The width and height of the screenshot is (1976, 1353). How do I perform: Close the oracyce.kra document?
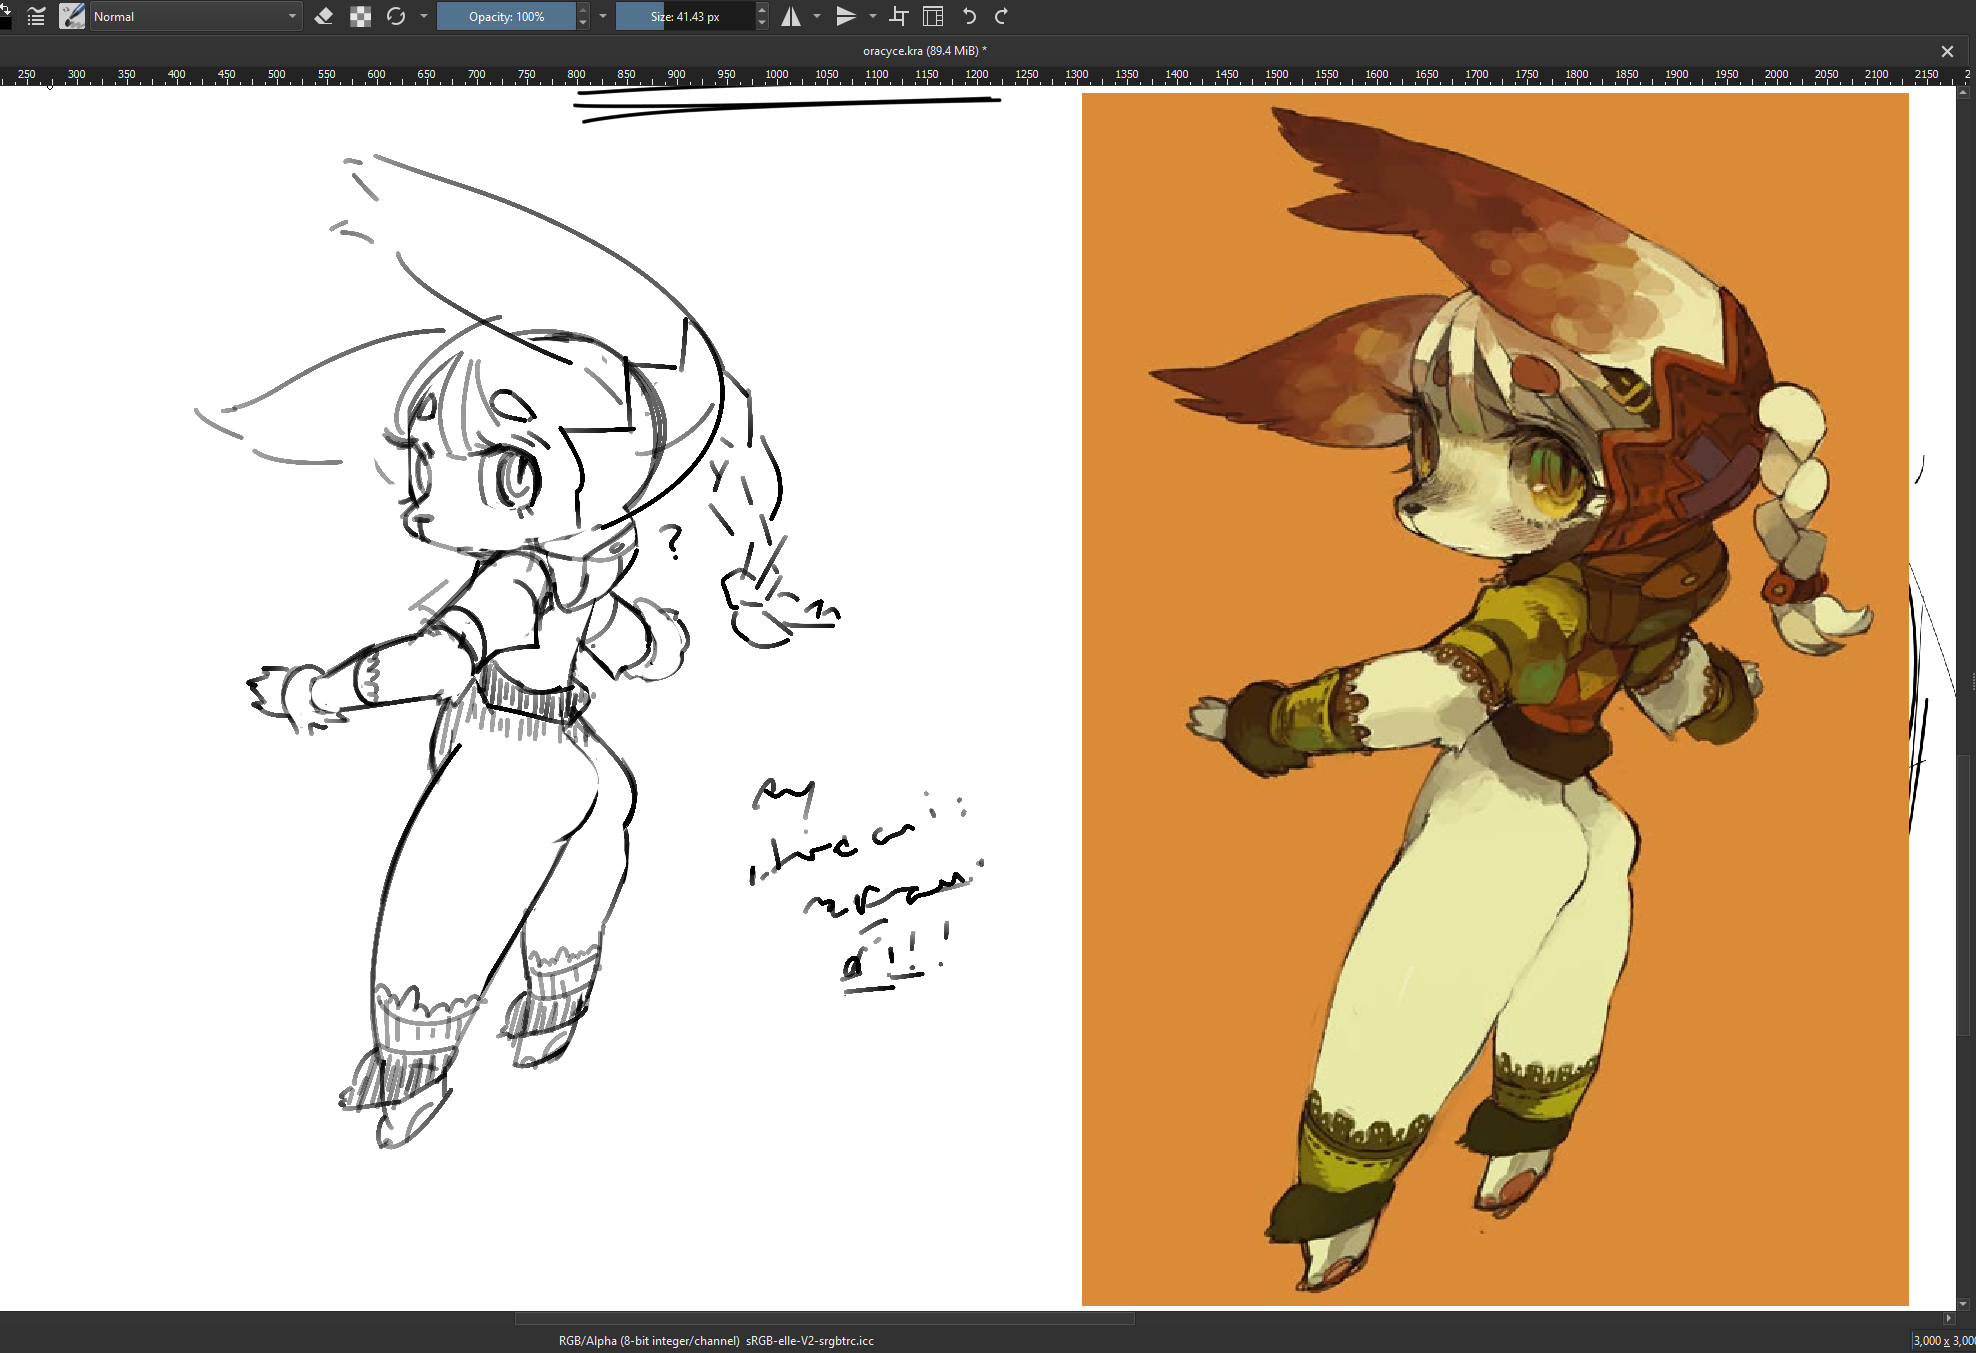pos(1947,51)
